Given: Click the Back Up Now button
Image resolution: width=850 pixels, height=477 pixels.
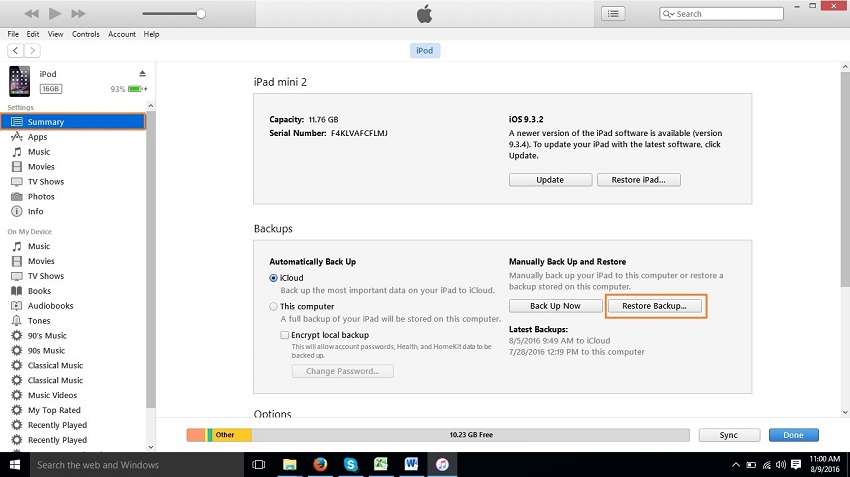Looking at the screenshot, I should [555, 306].
